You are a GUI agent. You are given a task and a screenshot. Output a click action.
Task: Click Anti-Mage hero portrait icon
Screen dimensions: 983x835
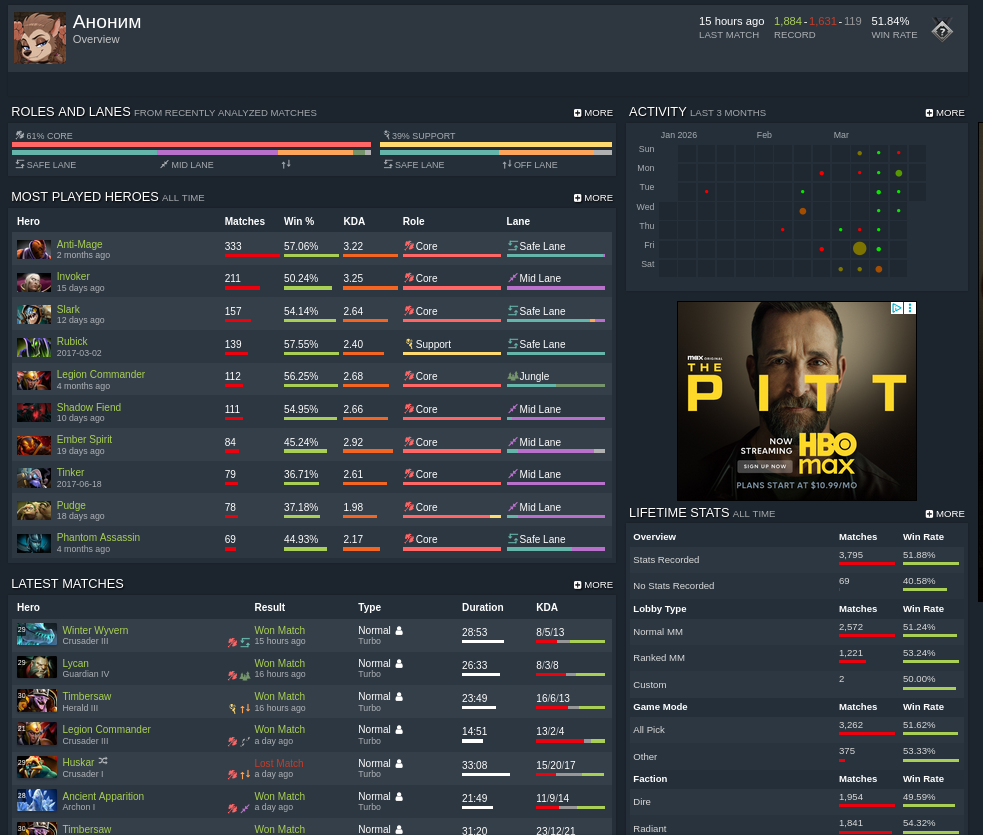point(34,249)
